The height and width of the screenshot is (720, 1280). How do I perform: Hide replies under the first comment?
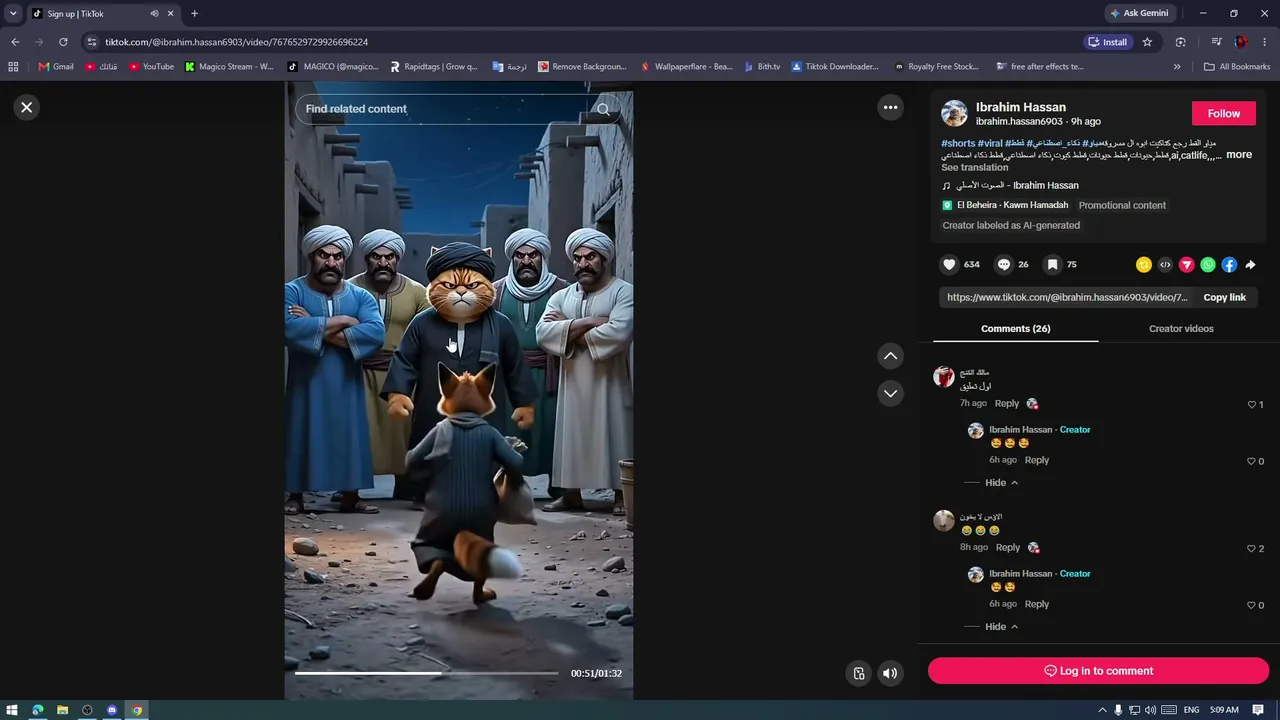(1001, 483)
